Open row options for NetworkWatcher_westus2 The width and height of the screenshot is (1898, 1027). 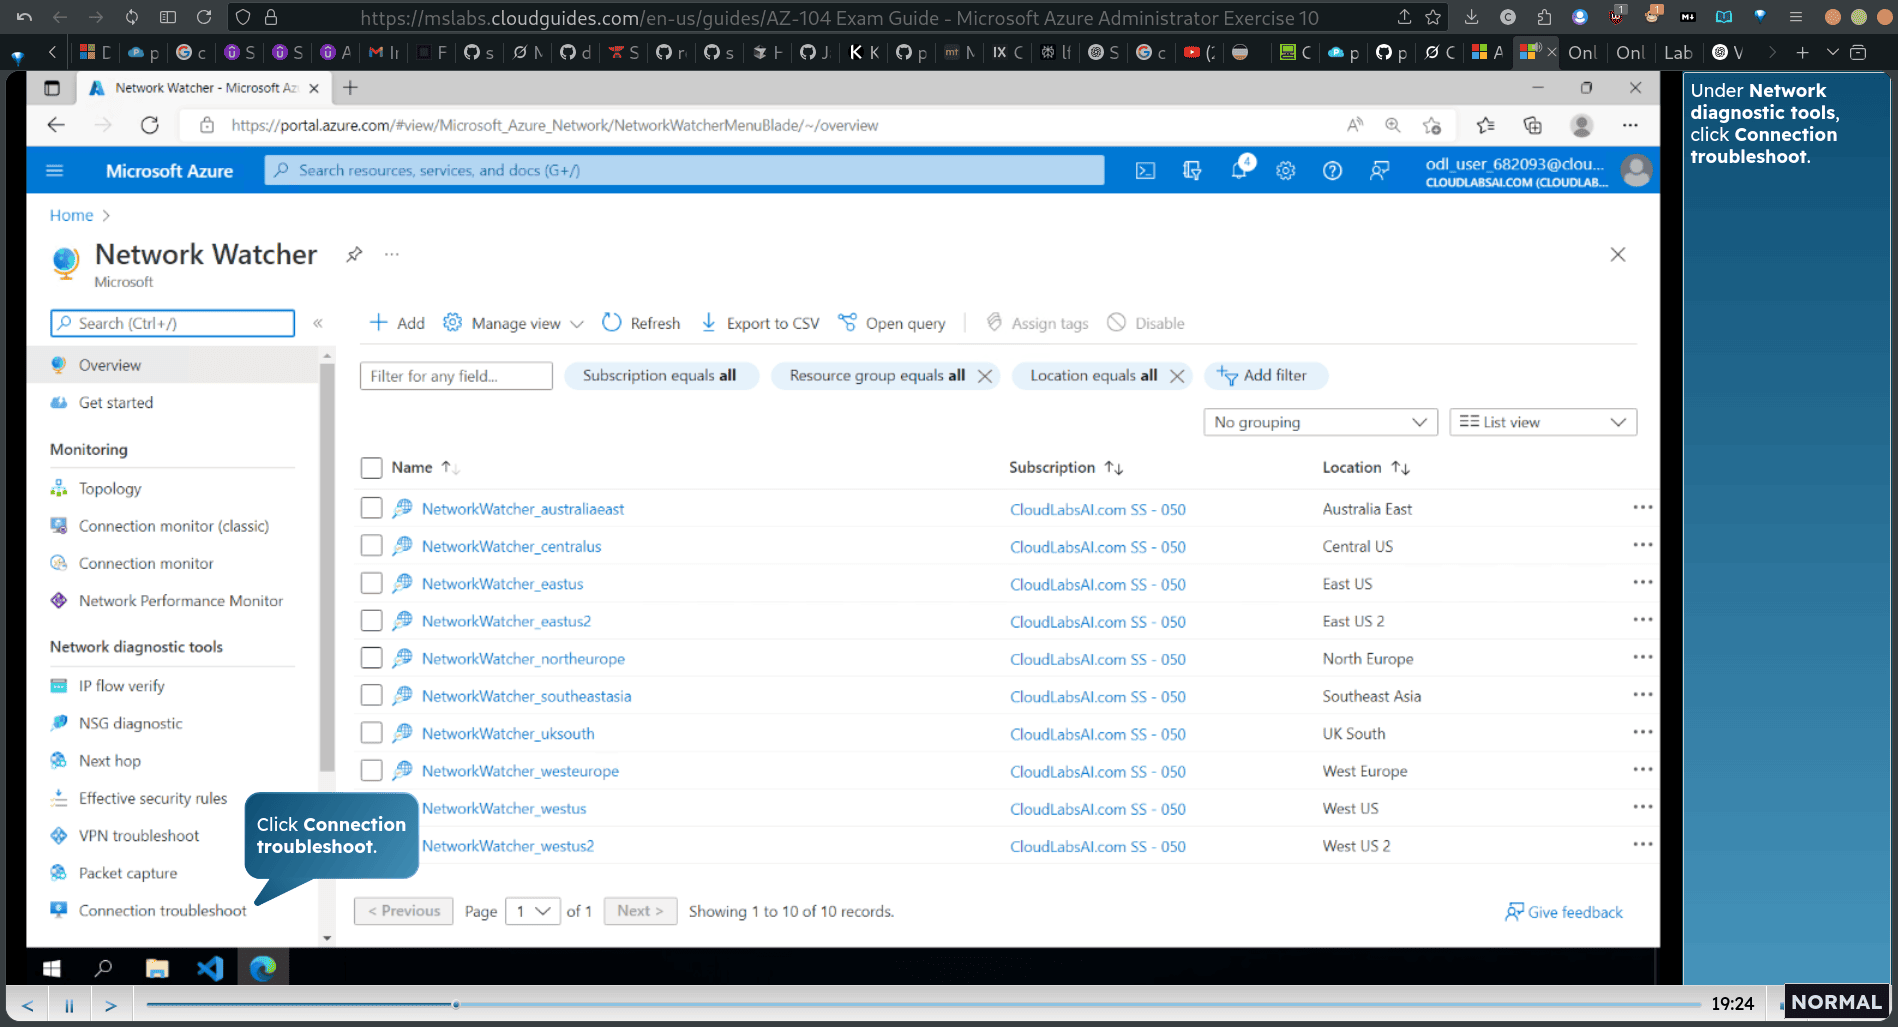coord(1642,845)
